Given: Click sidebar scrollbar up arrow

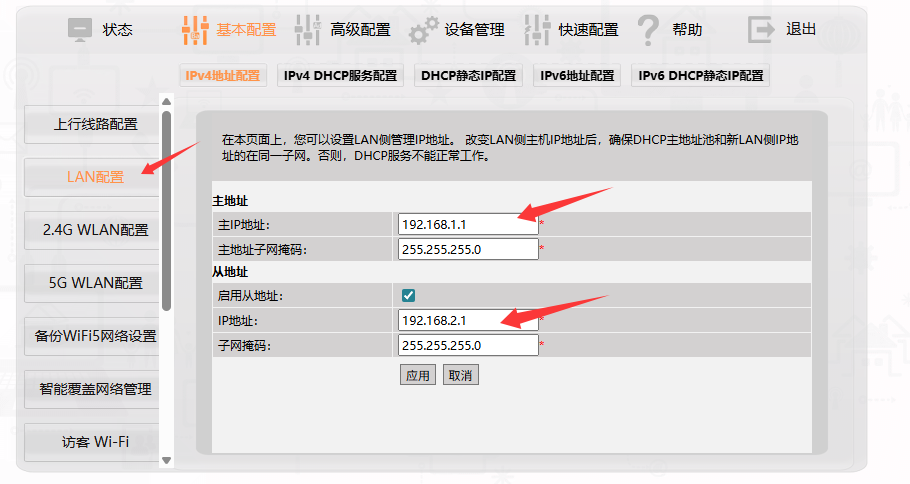Looking at the screenshot, I should coord(167,102).
